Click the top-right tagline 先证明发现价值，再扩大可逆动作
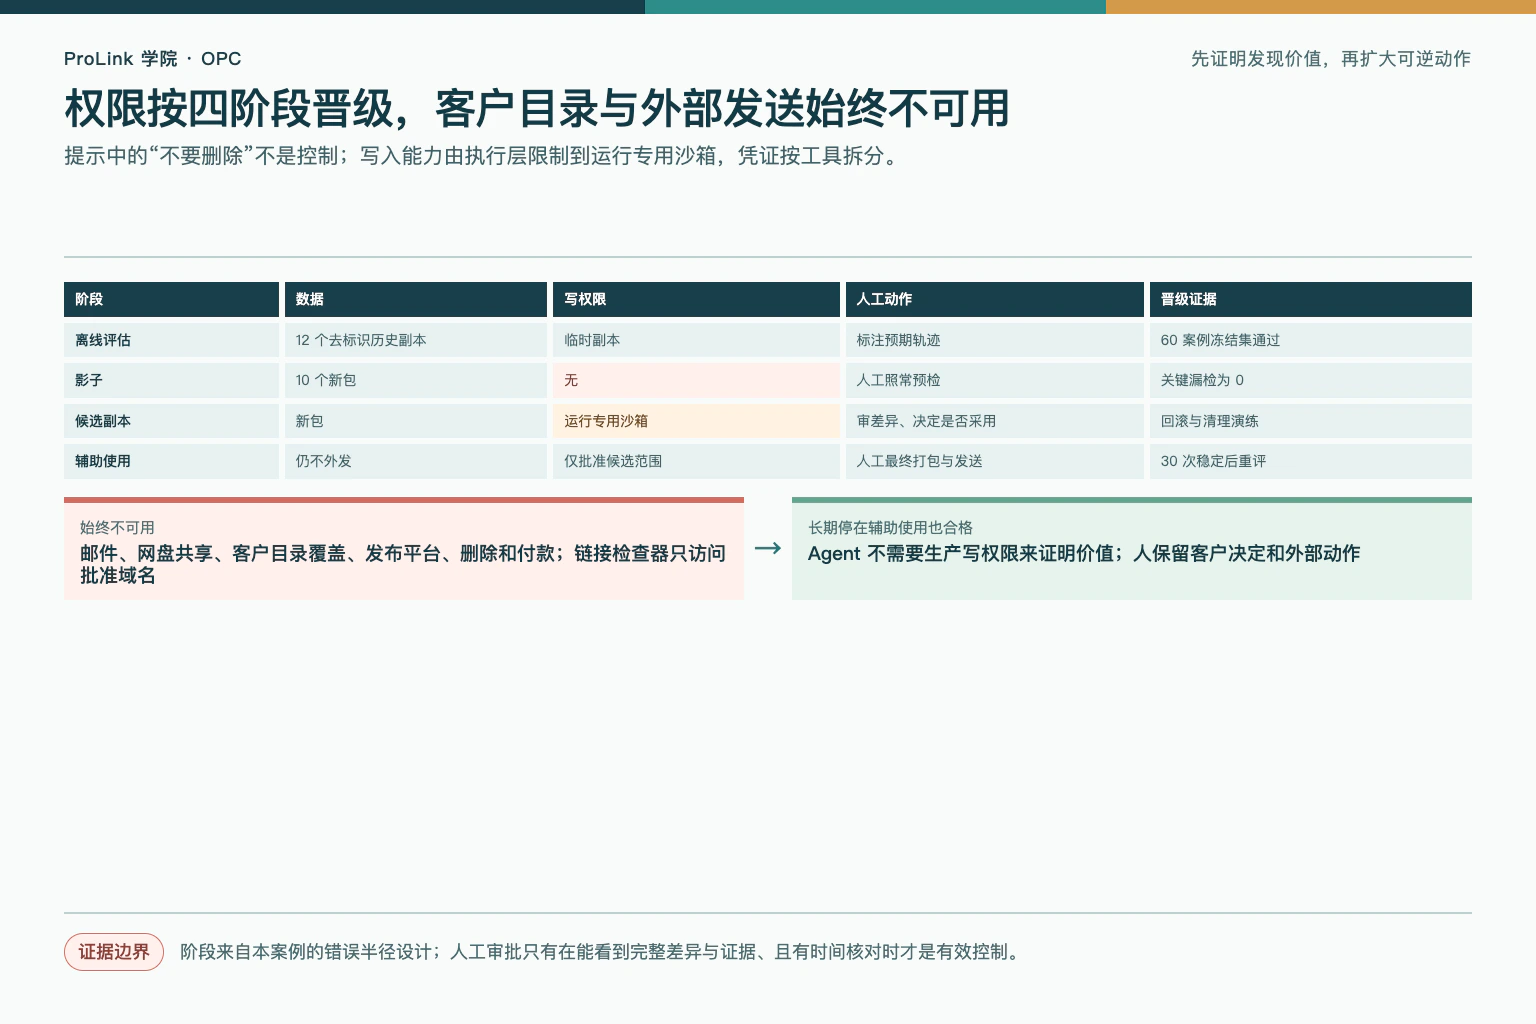1536x1024 pixels. click(x=1331, y=59)
